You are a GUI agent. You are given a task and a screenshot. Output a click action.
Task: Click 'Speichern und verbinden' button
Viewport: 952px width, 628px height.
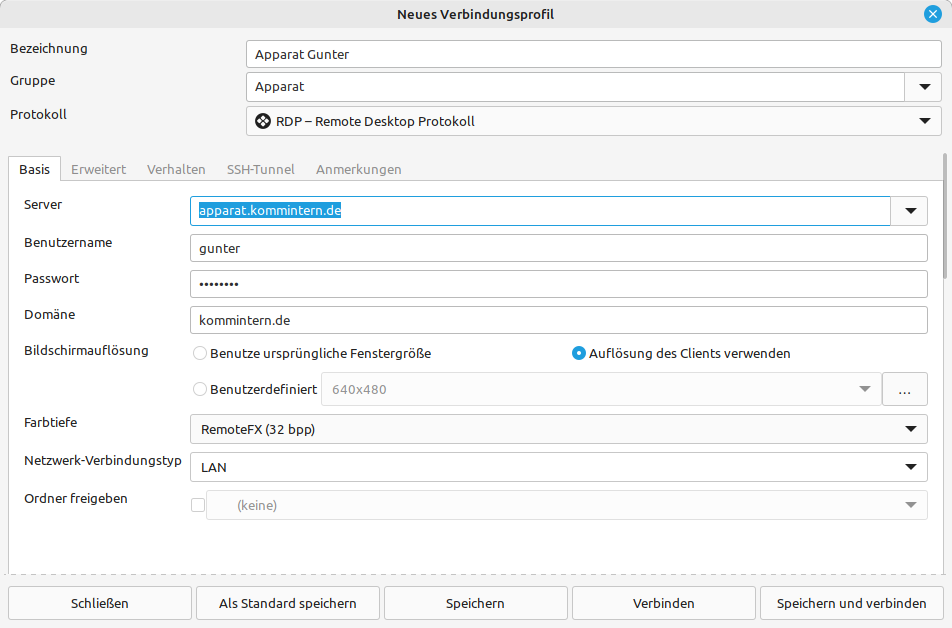point(852,603)
